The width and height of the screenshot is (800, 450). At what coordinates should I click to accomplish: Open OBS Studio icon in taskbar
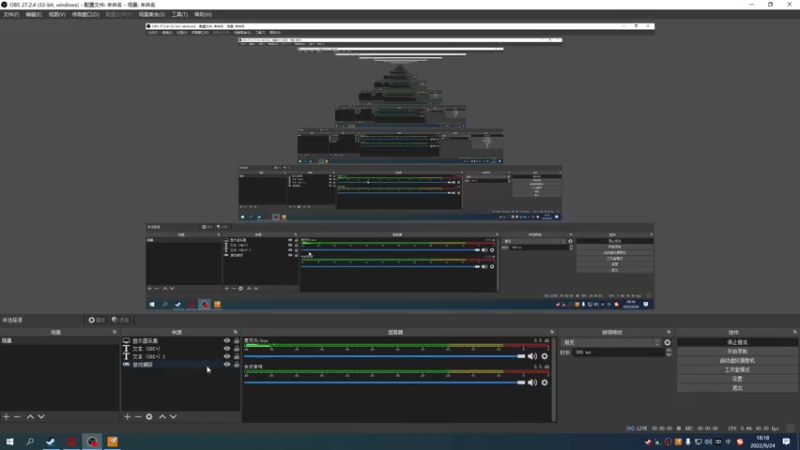click(x=92, y=441)
